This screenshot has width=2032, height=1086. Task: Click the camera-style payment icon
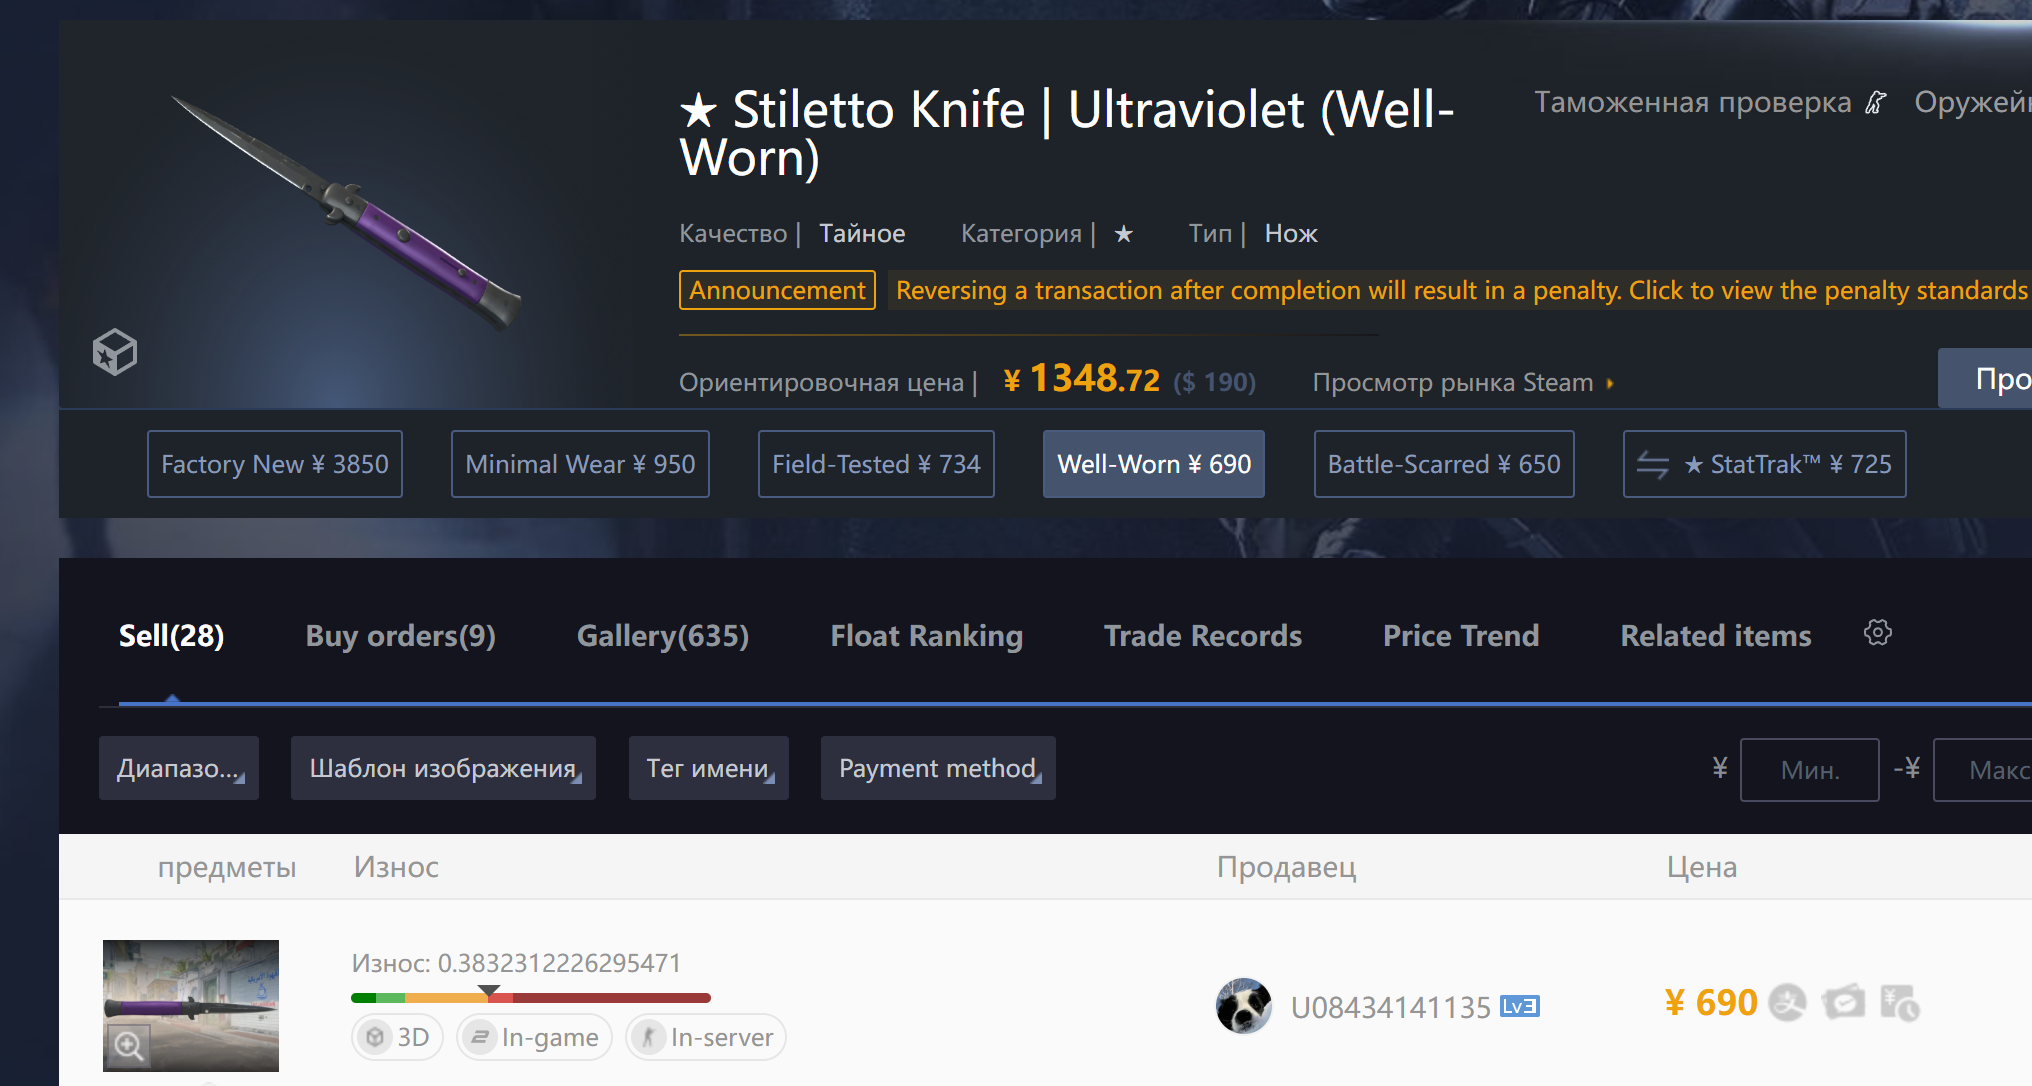pos(1843,1002)
